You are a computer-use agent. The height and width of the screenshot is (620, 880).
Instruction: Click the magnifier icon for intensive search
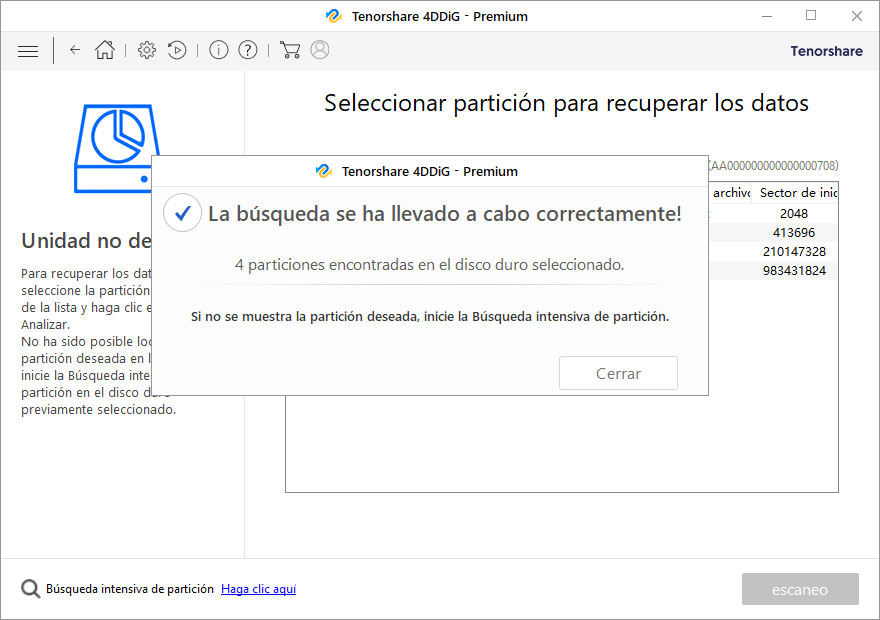pos(30,589)
